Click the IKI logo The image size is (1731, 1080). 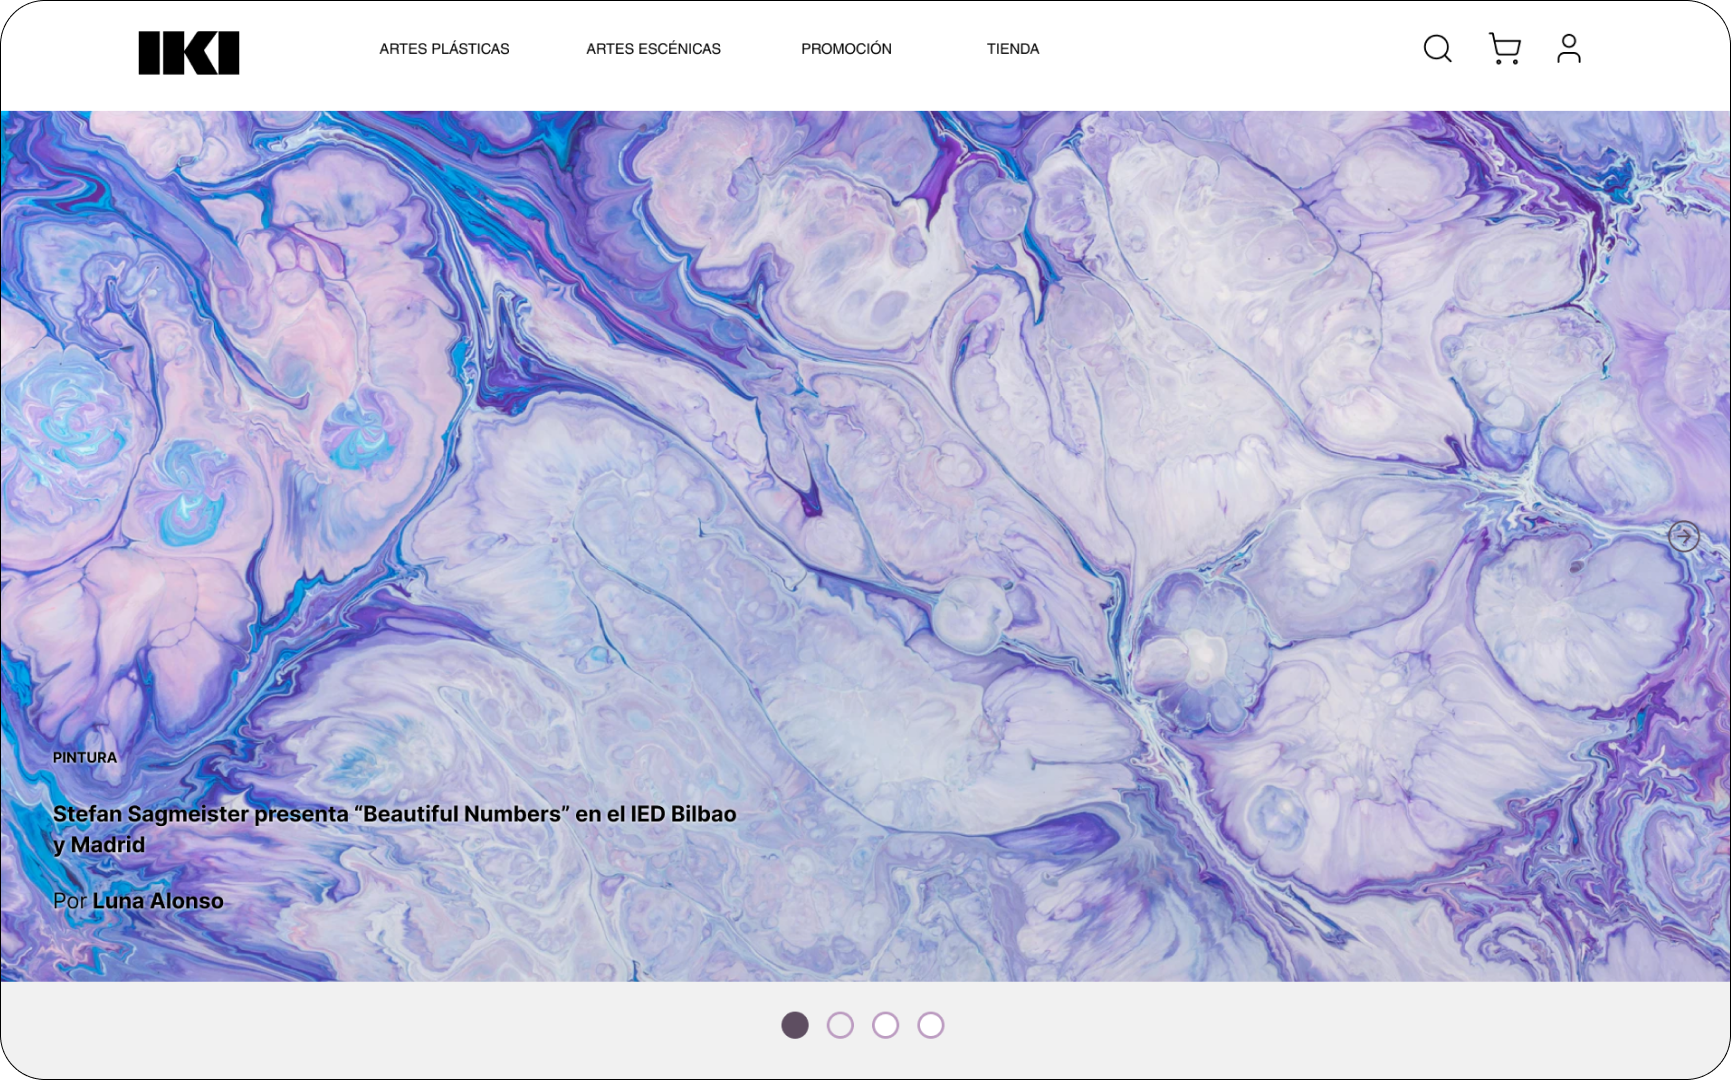point(189,53)
